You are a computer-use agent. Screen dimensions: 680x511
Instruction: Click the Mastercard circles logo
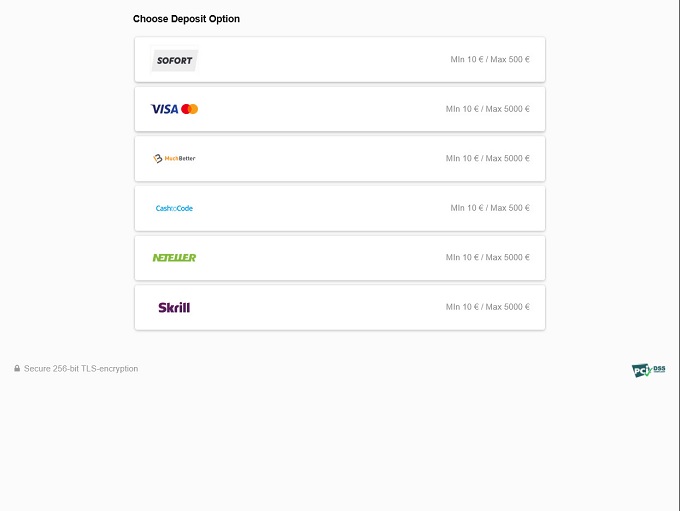click(190, 109)
